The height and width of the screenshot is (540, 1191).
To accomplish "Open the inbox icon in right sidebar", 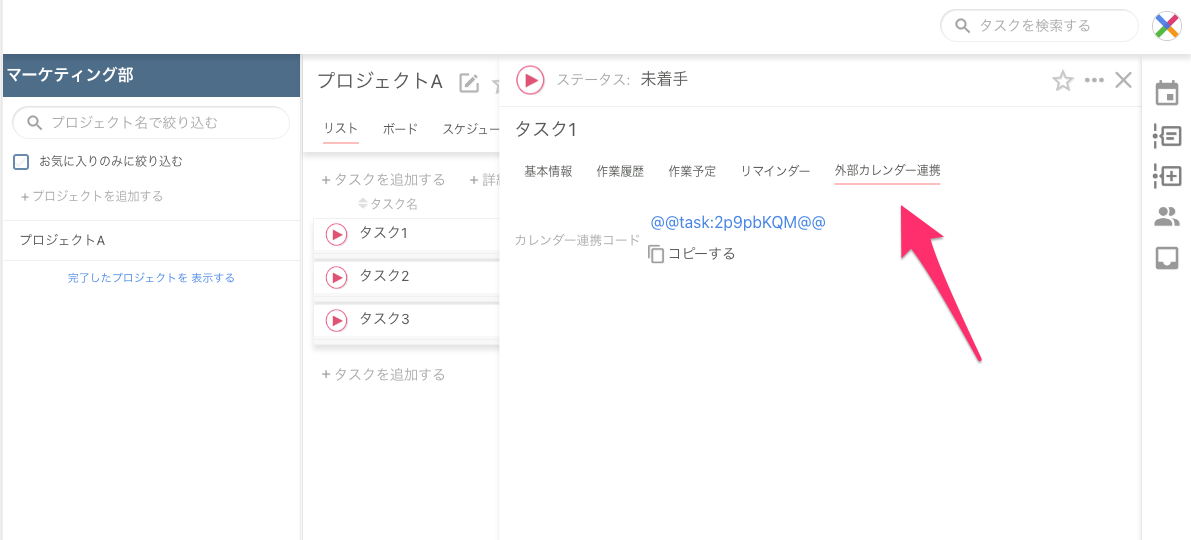I will (1167, 258).
